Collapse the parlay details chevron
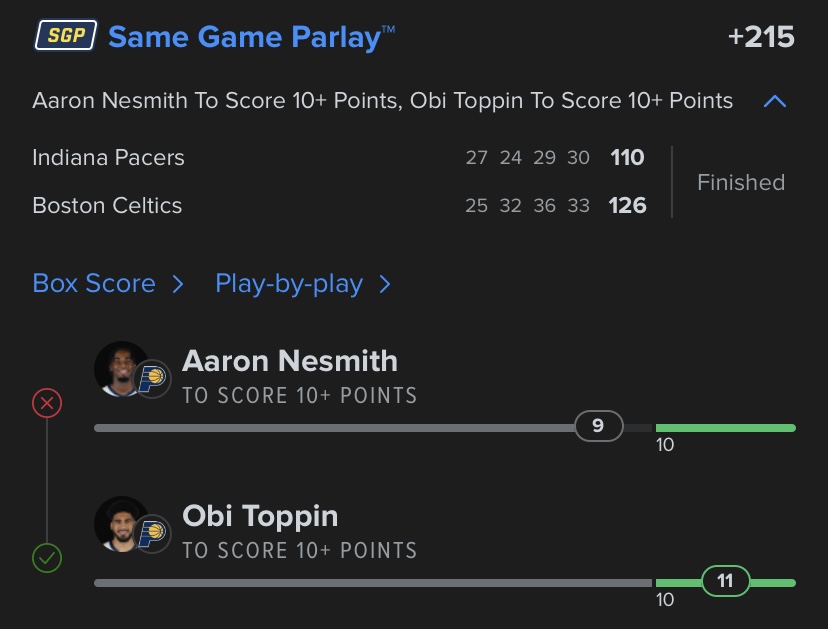 775,101
